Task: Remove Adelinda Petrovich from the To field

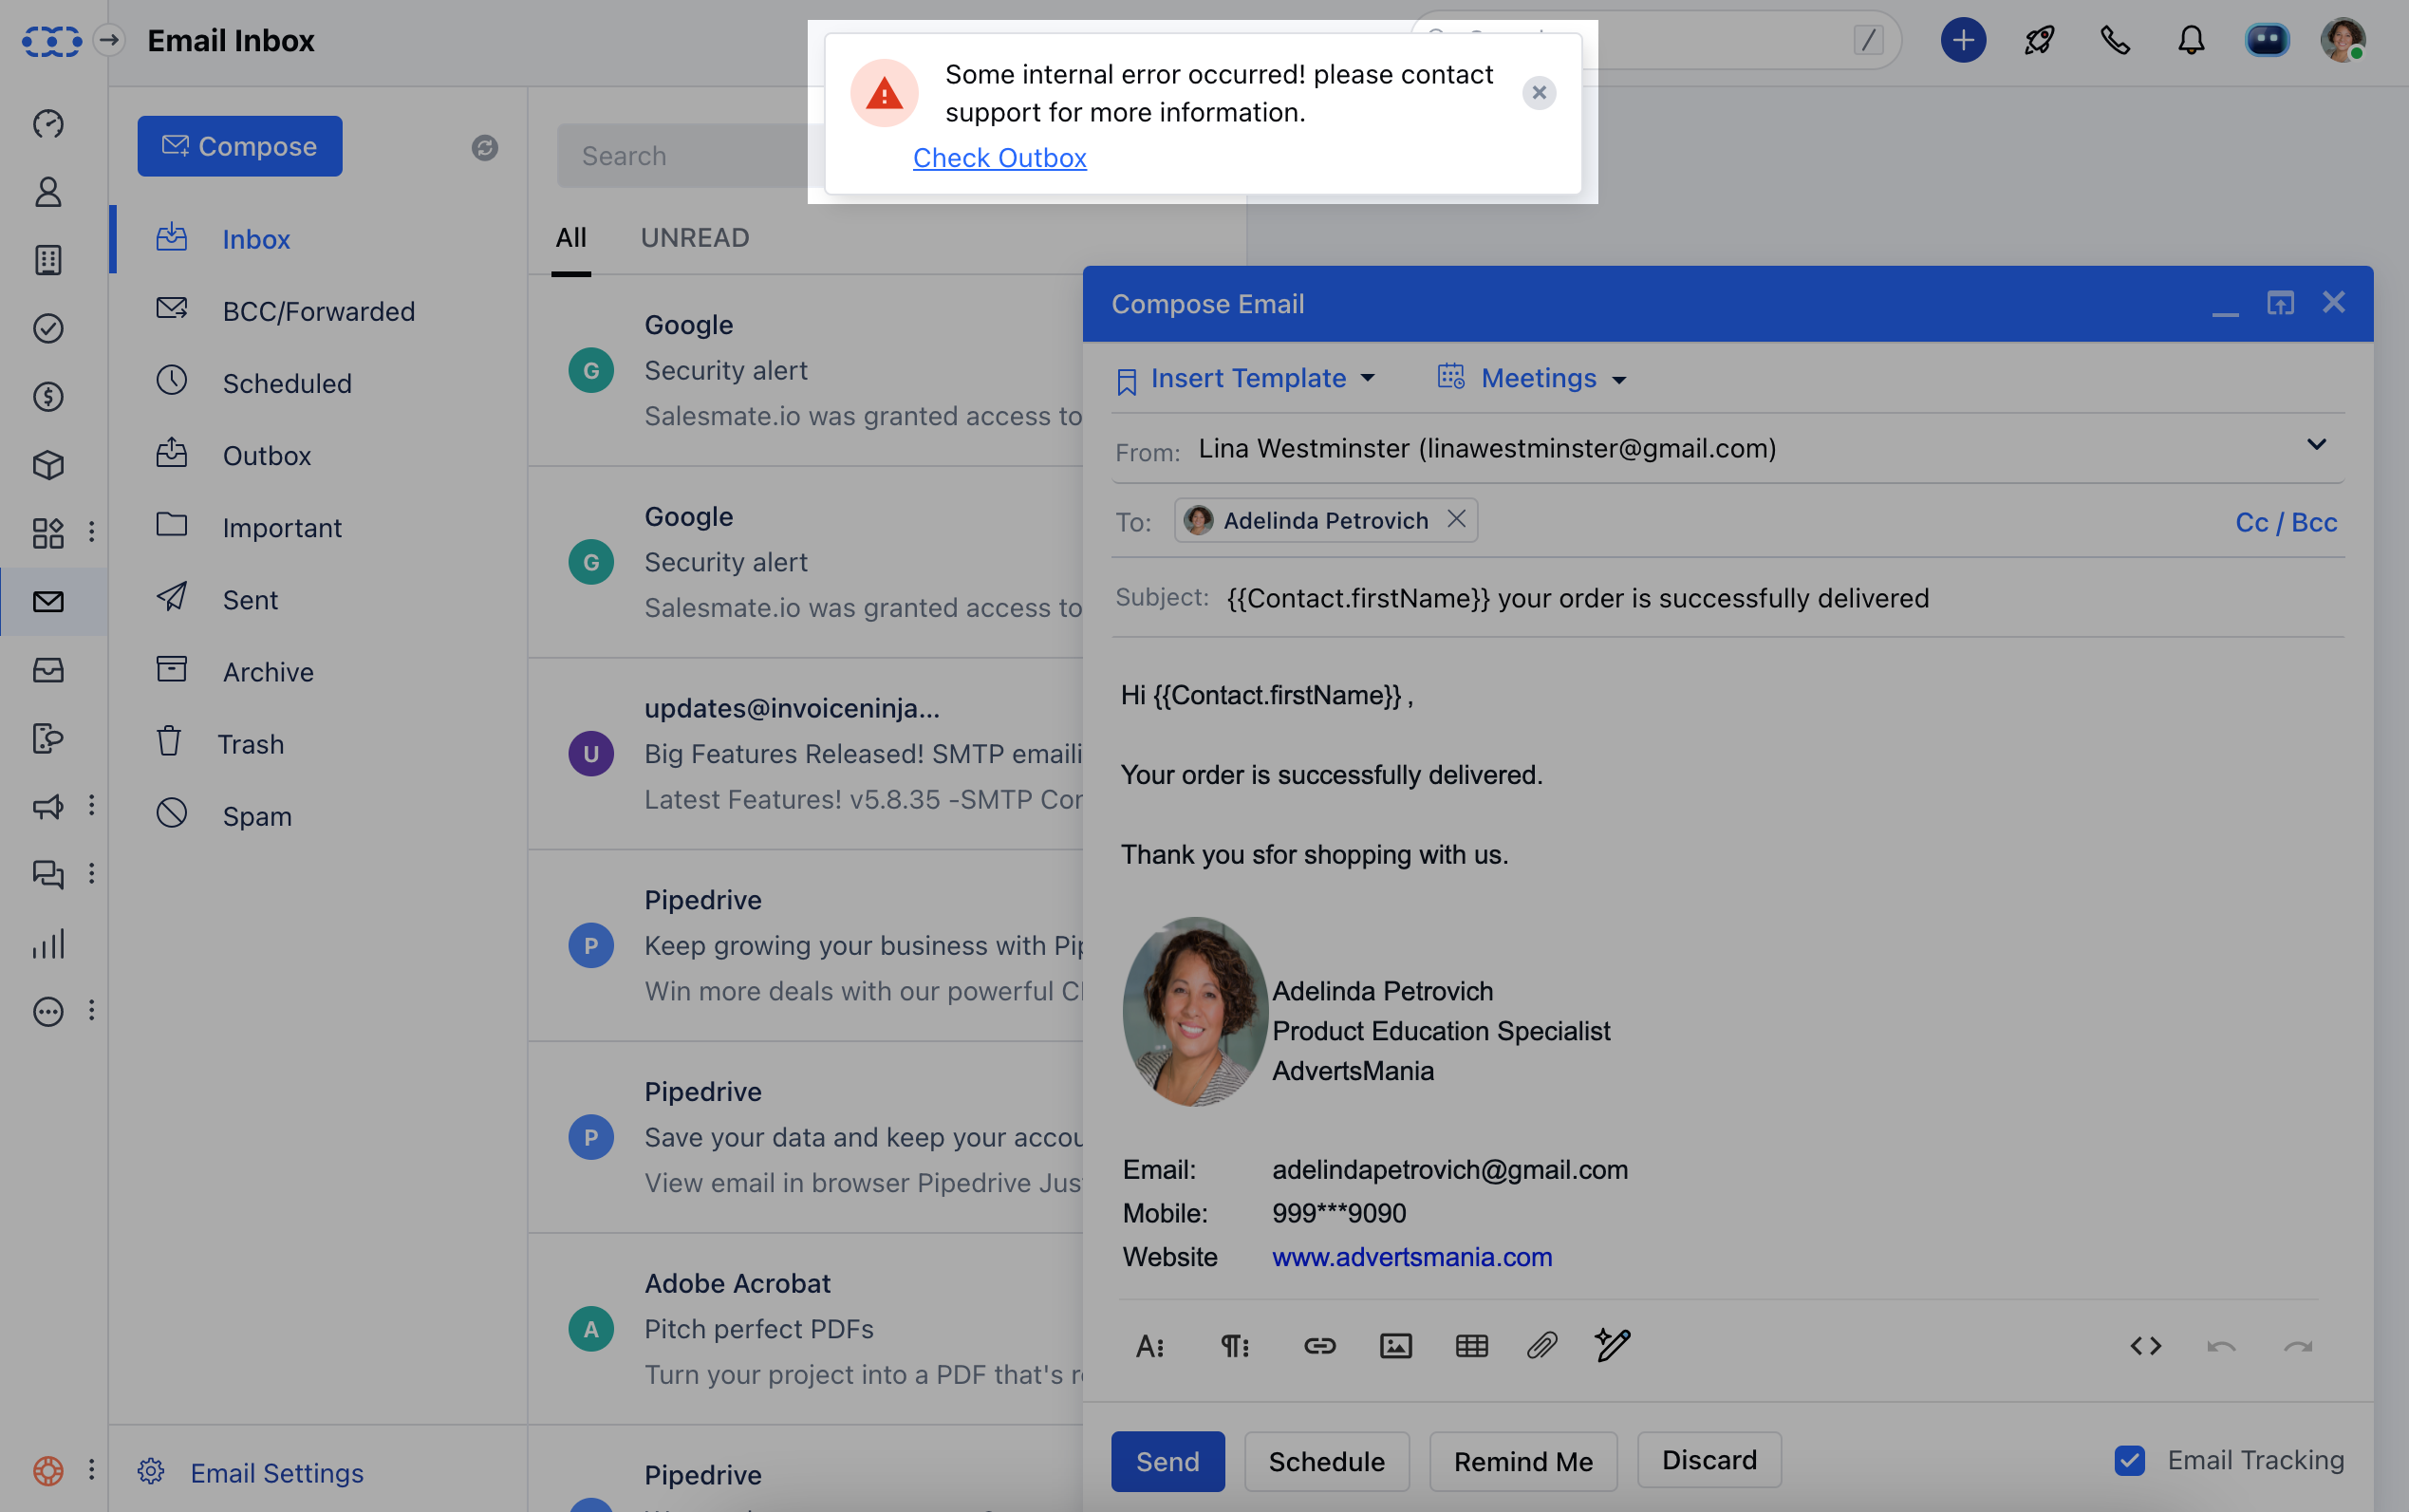Action: click(x=1457, y=519)
